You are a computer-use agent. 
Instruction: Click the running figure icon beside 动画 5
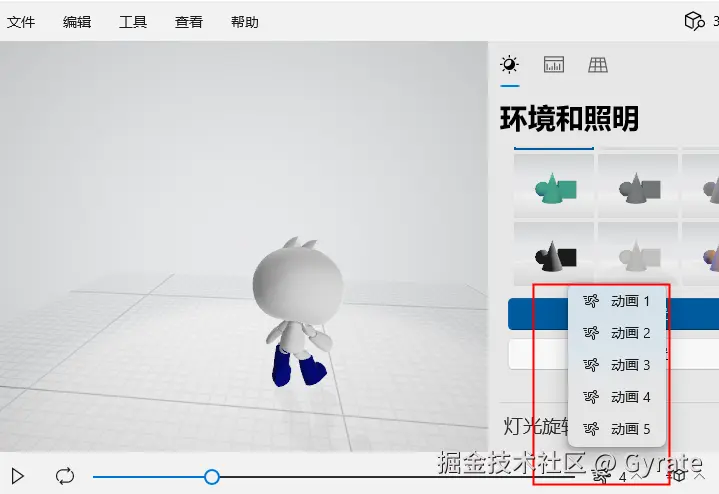pyautogui.click(x=591, y=429)
